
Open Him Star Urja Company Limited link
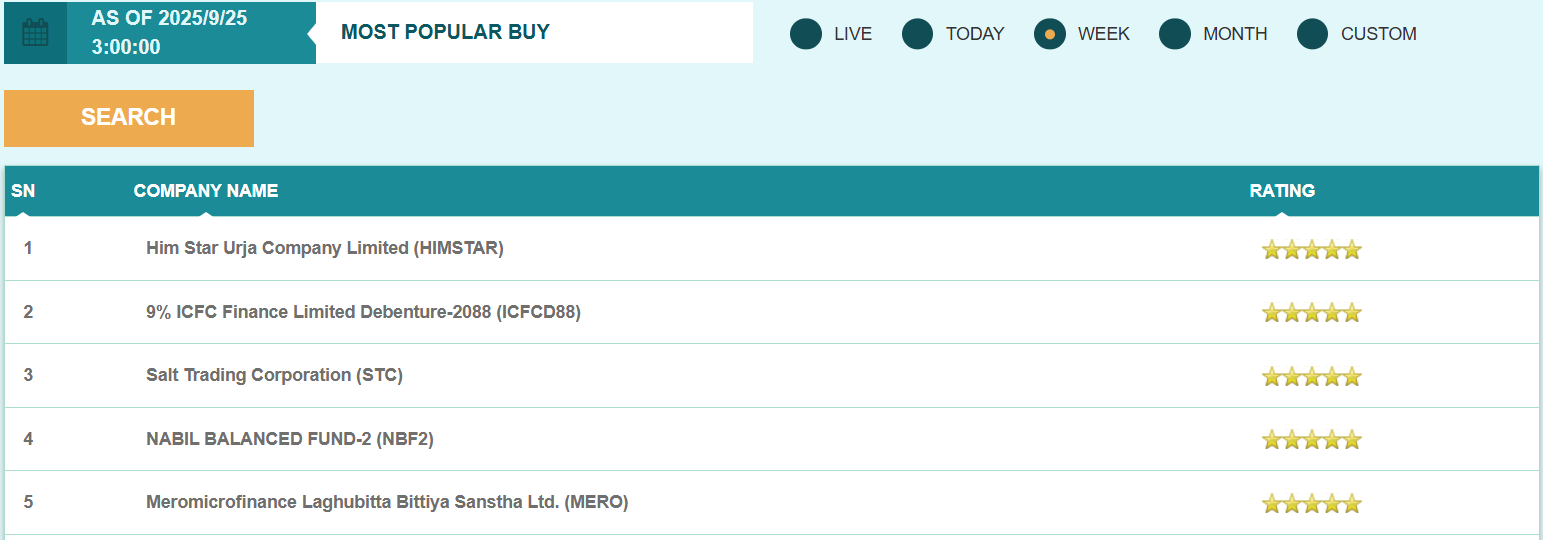coord(325,248)
